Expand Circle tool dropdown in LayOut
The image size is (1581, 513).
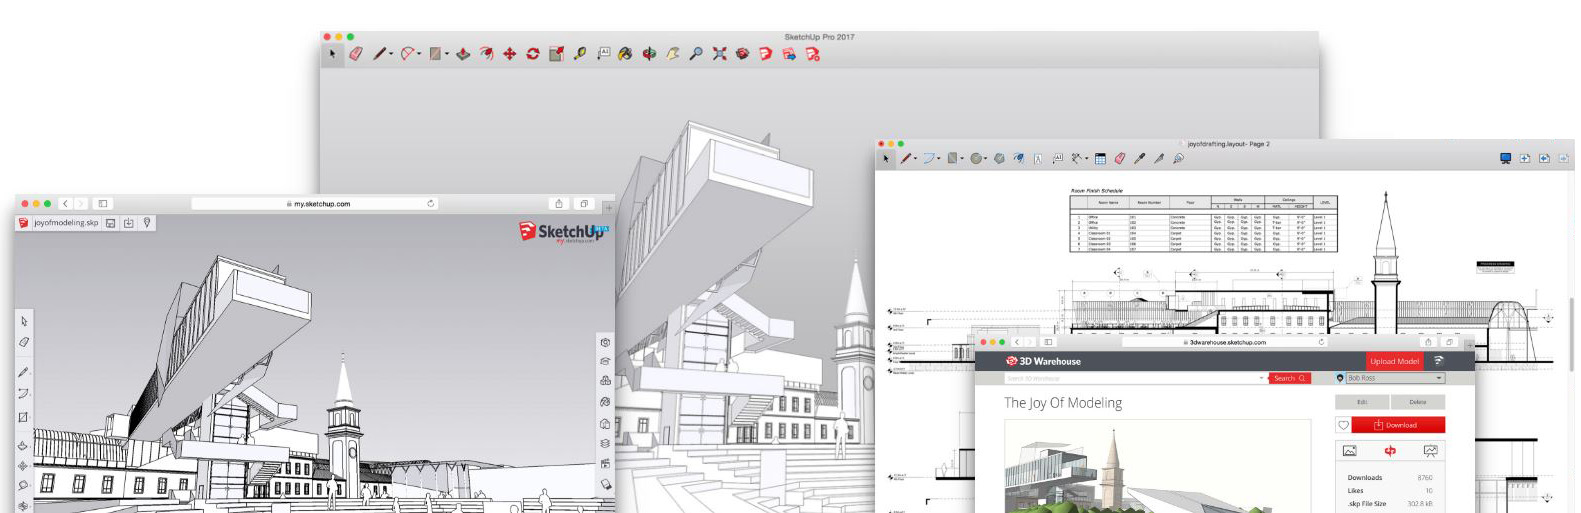tap(985, 158)
